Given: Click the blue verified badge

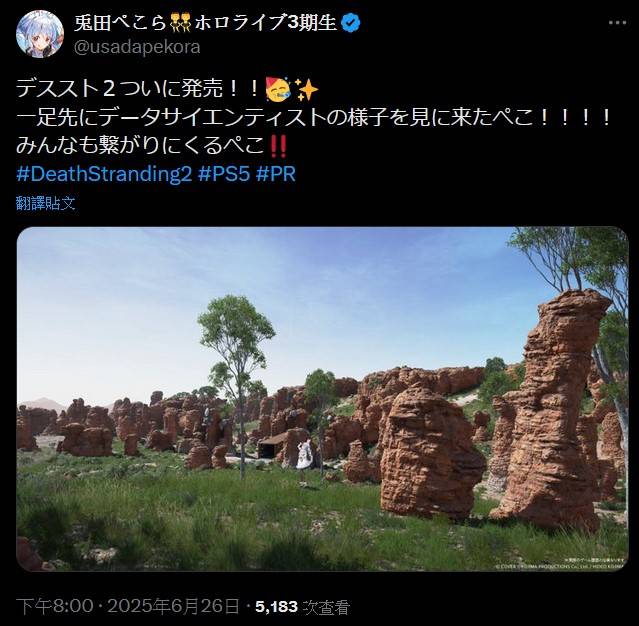Looking at the screenshot, I should point(350,23).
